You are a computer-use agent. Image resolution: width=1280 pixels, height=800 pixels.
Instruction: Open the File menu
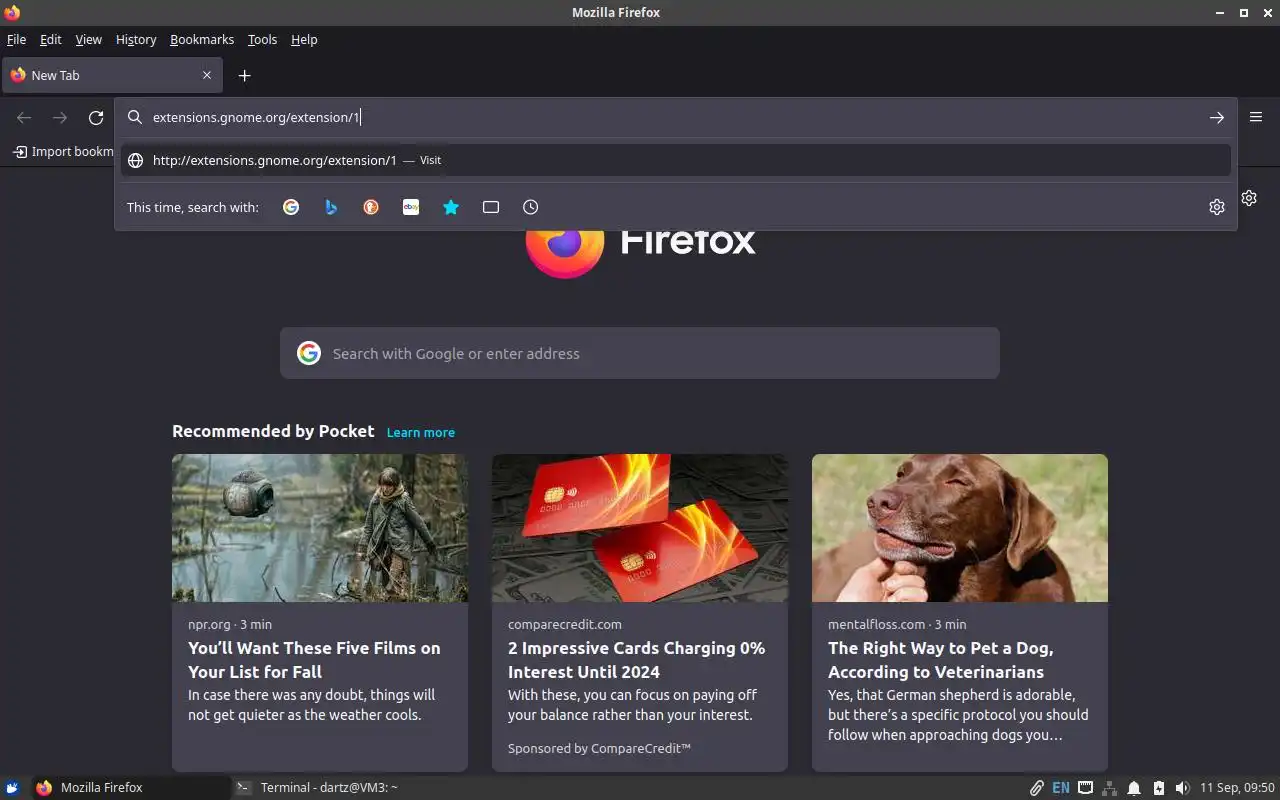16,39
